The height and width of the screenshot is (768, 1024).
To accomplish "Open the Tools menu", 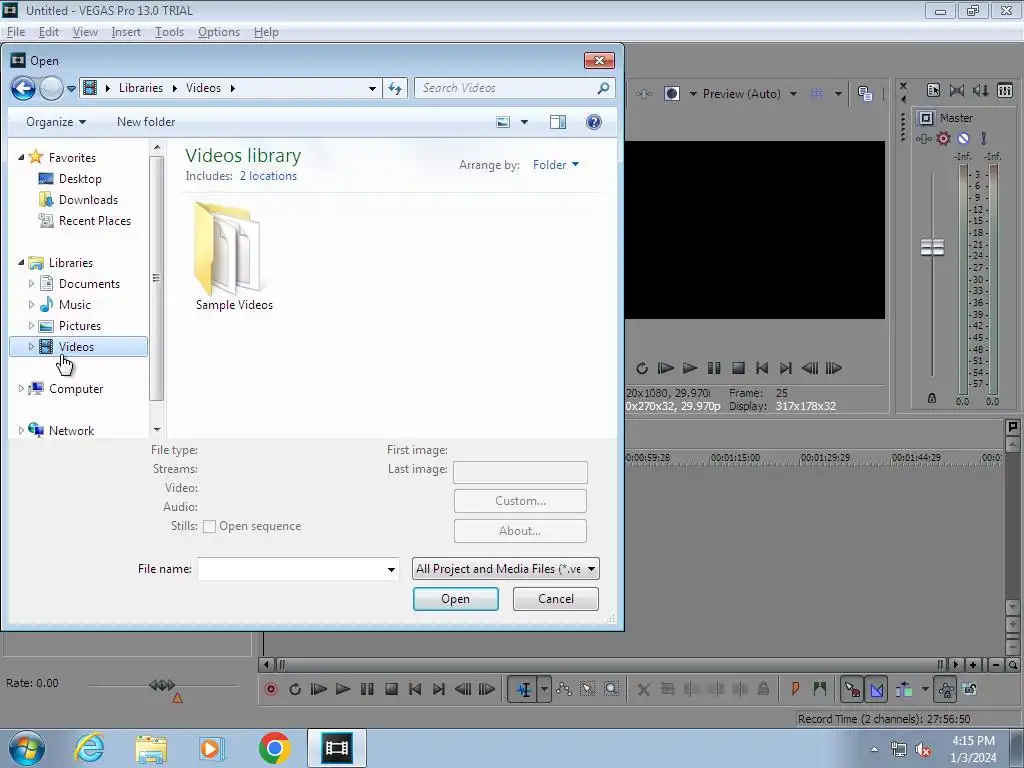I will (x=169, y=32).
